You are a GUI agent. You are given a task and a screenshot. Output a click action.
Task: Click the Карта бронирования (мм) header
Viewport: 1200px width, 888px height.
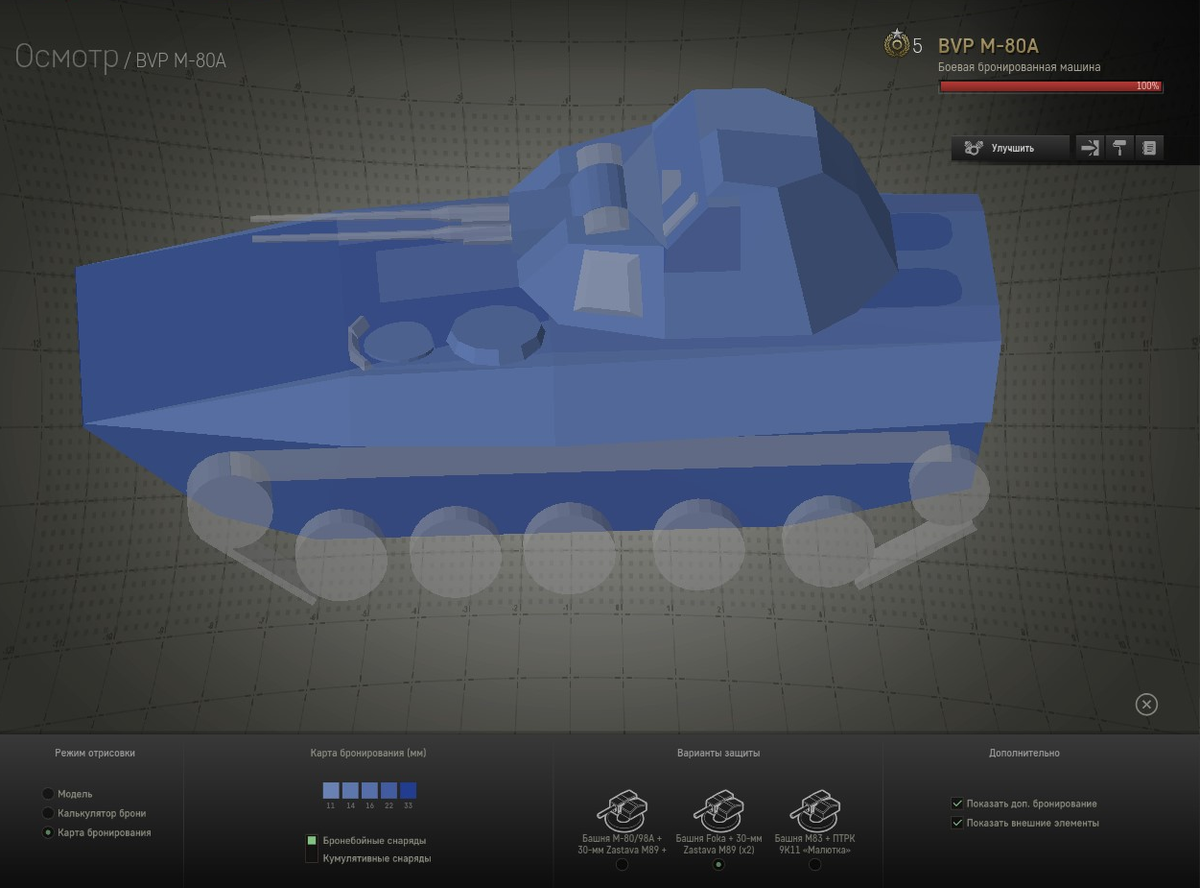click(x=369, y=753)
